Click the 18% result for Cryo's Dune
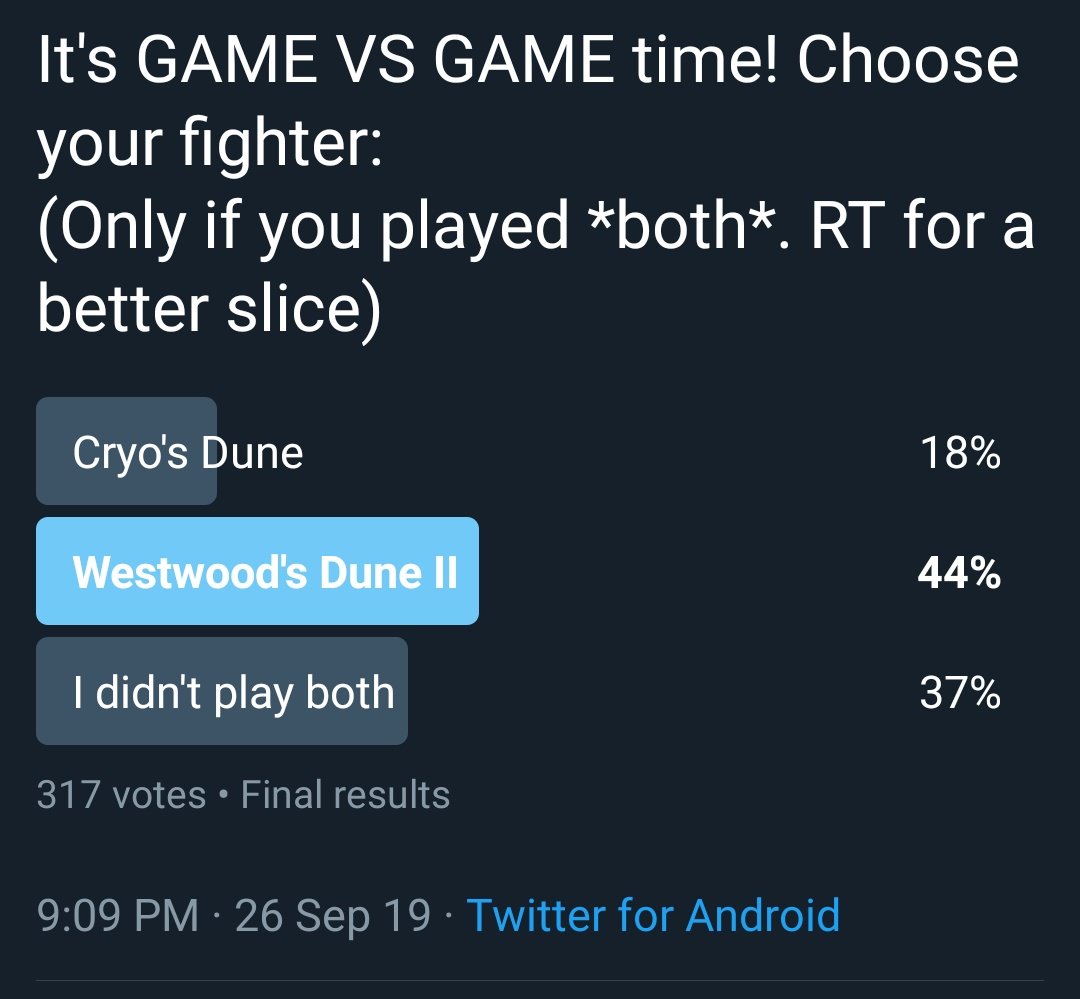1080x999 pixels. click(960, 453)
